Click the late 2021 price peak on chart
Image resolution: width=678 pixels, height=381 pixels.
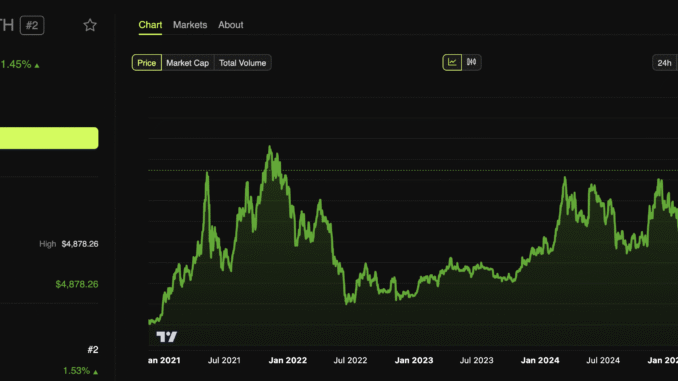270,148
